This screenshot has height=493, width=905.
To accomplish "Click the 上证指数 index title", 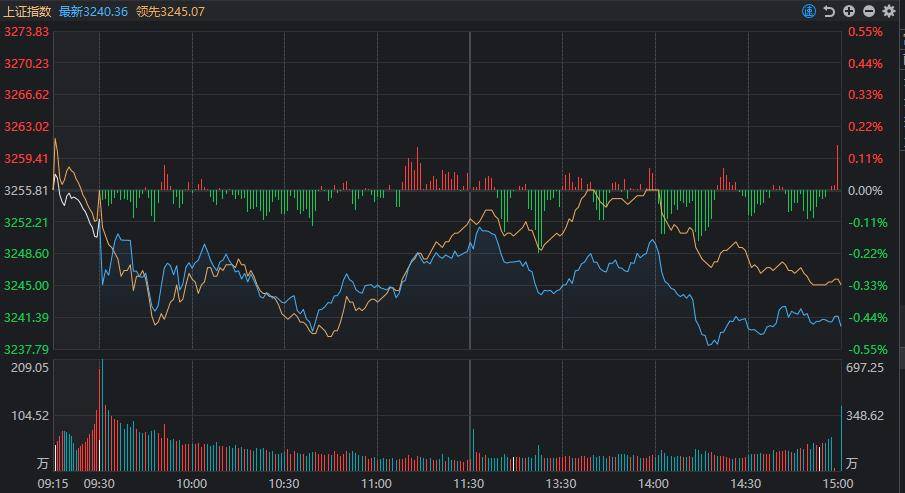I will pos(27,12).
